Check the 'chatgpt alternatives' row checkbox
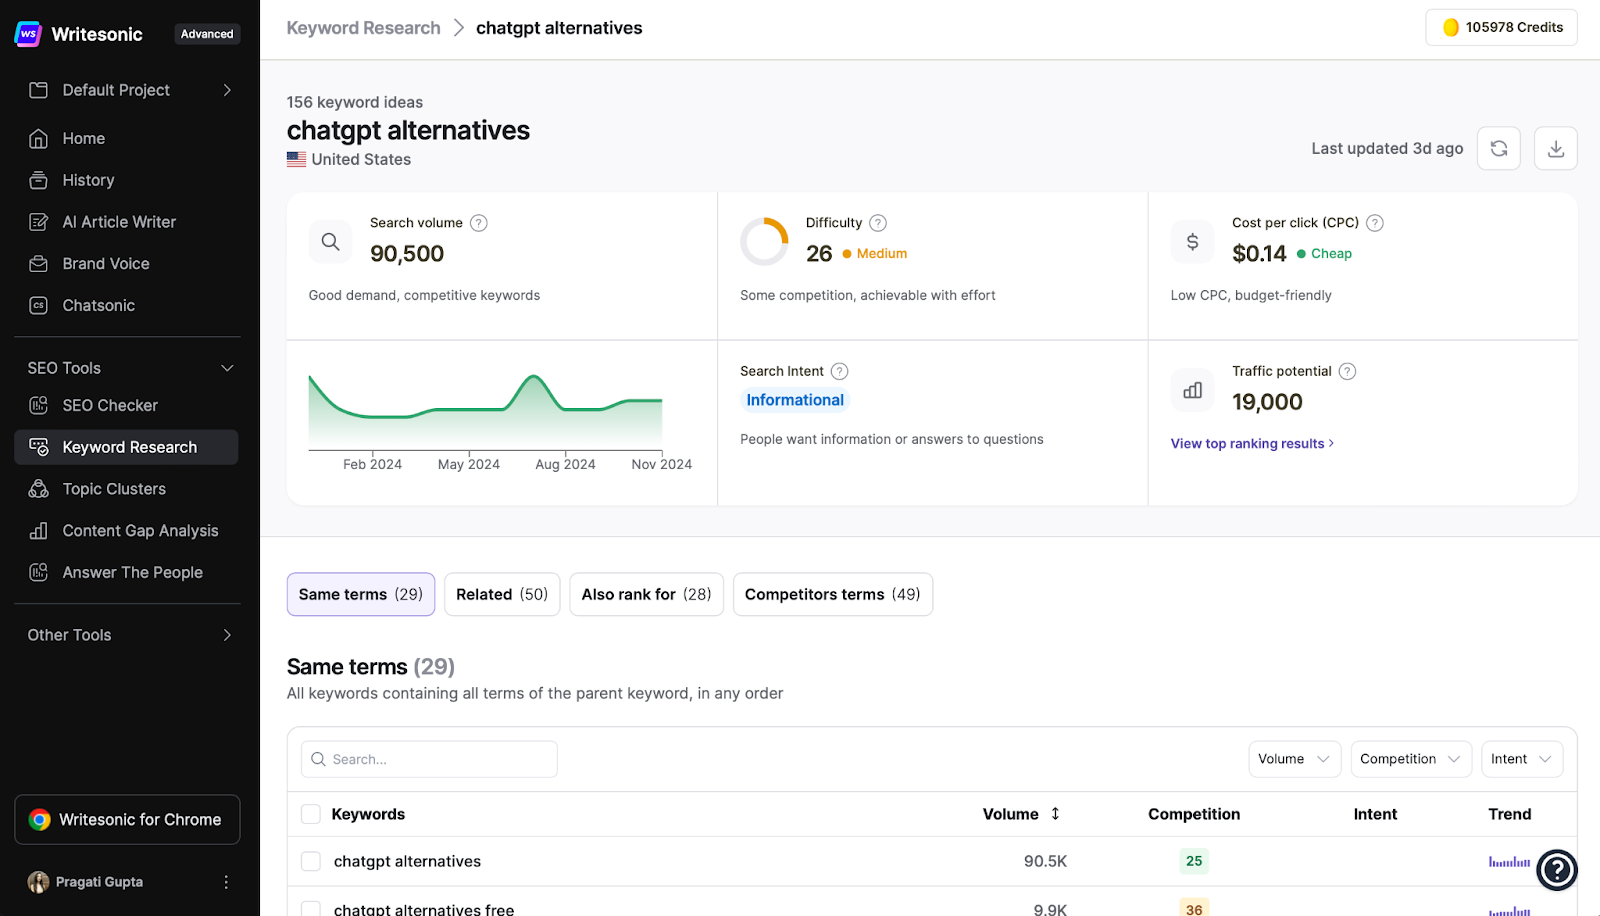The width and height of the screenshot is (1600, 916). click(311, 861)
